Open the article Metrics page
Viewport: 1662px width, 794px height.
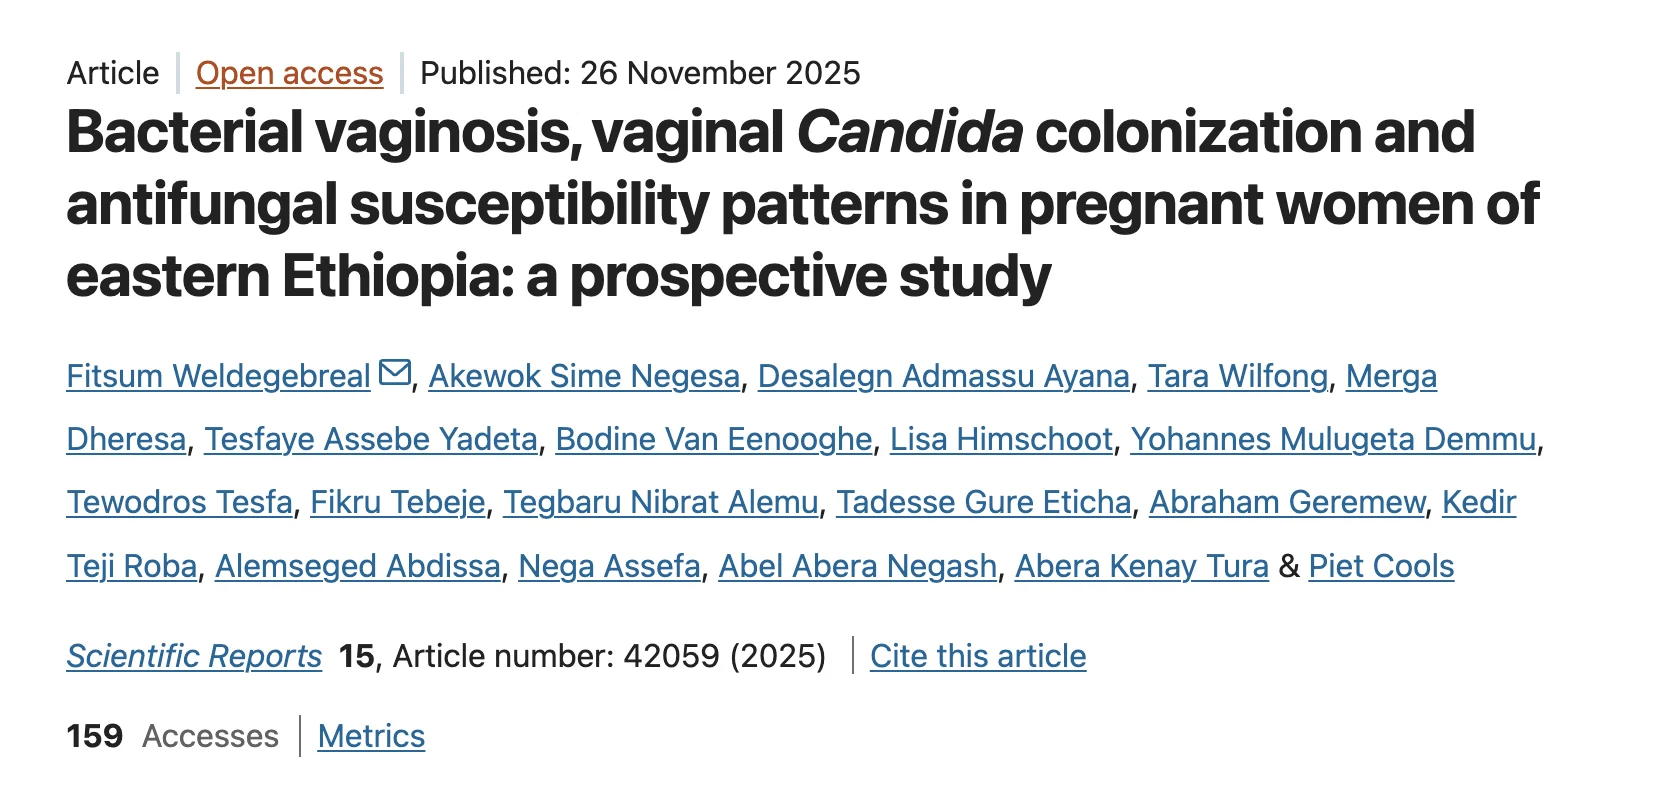[371, 736]
